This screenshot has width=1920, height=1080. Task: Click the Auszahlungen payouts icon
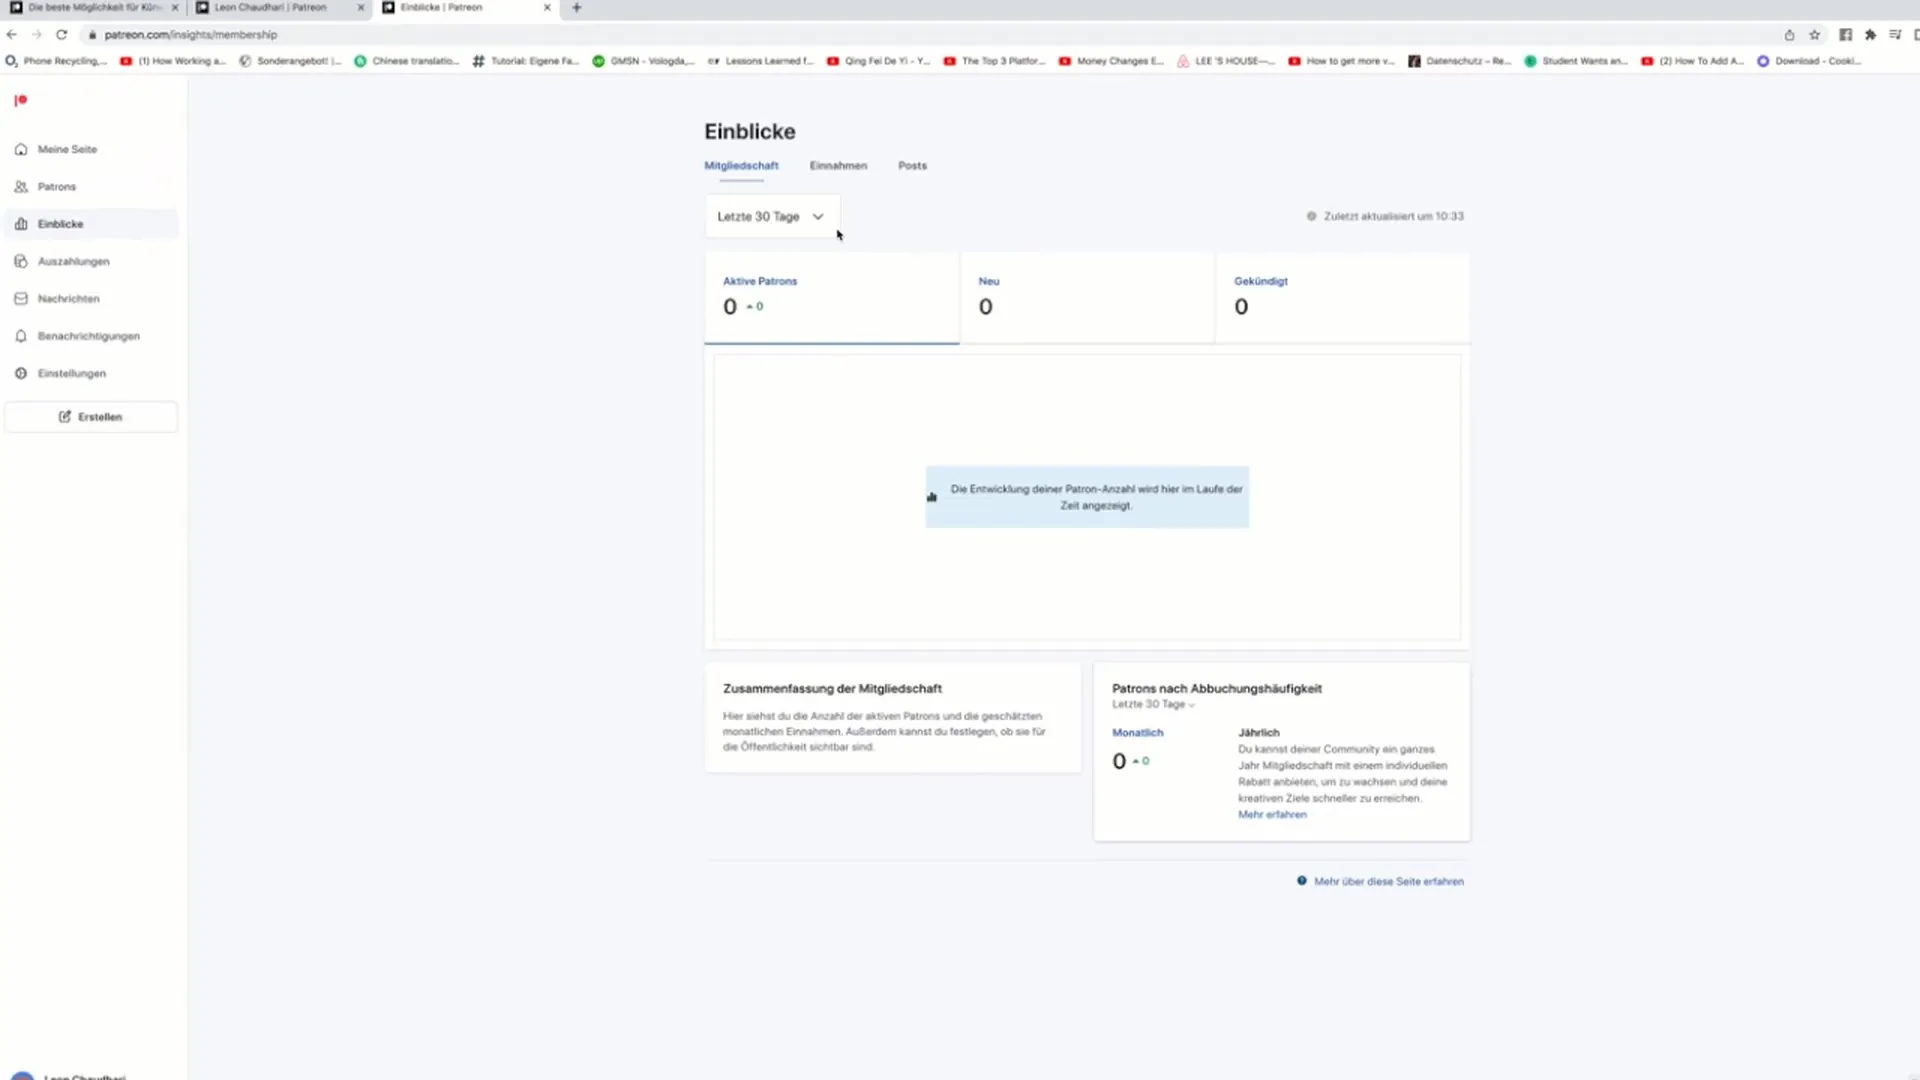[x=21, y=261]
